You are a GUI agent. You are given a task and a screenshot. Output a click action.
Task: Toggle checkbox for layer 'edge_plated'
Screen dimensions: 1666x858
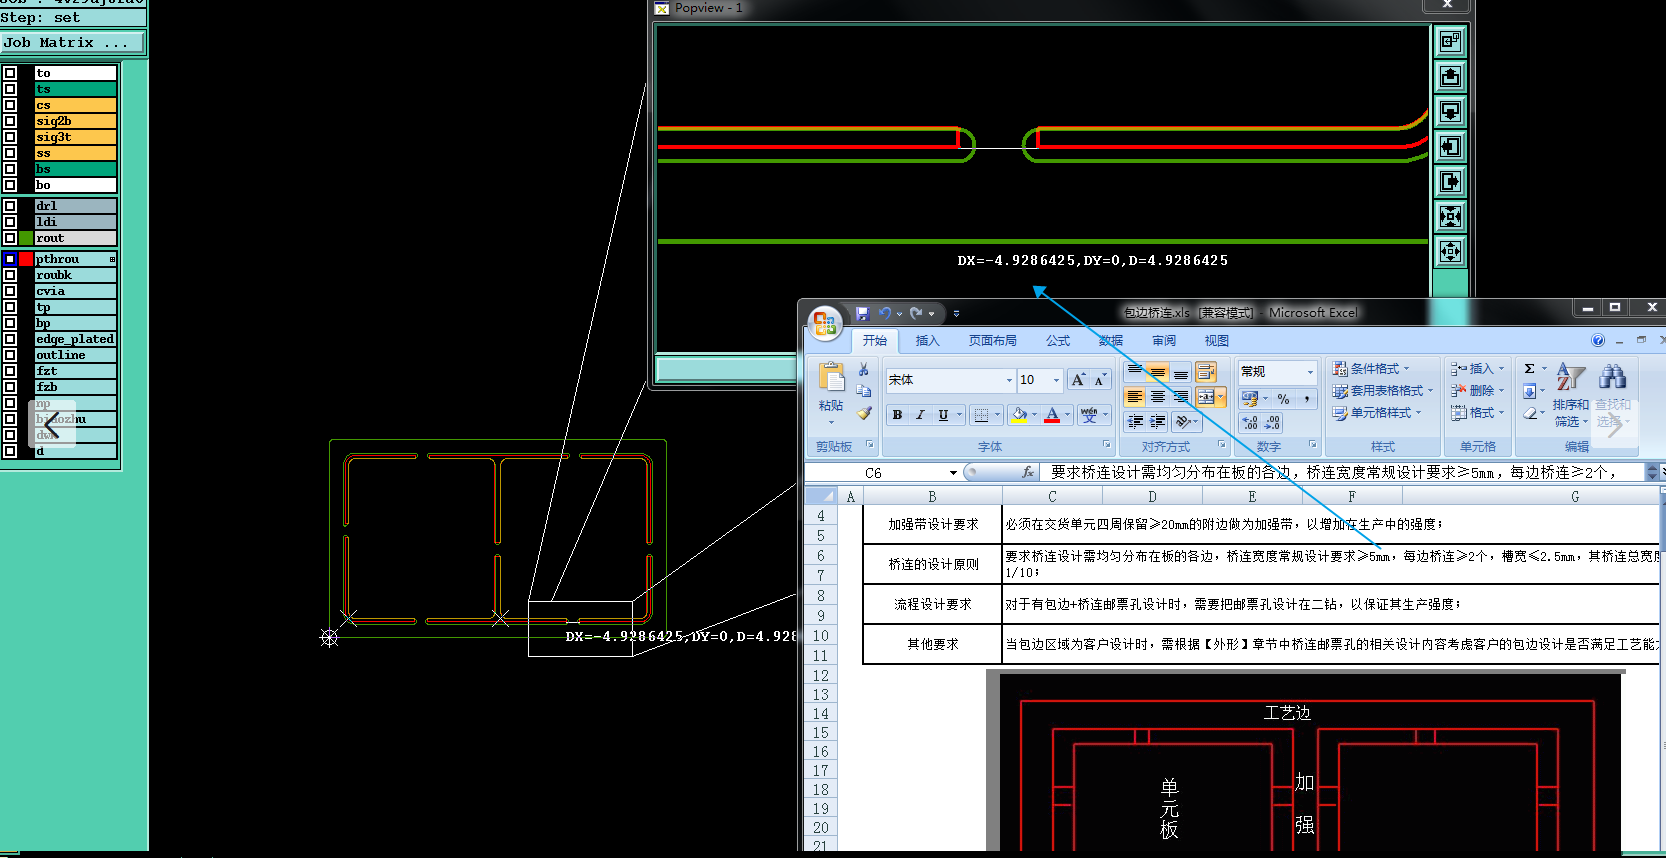10,339
